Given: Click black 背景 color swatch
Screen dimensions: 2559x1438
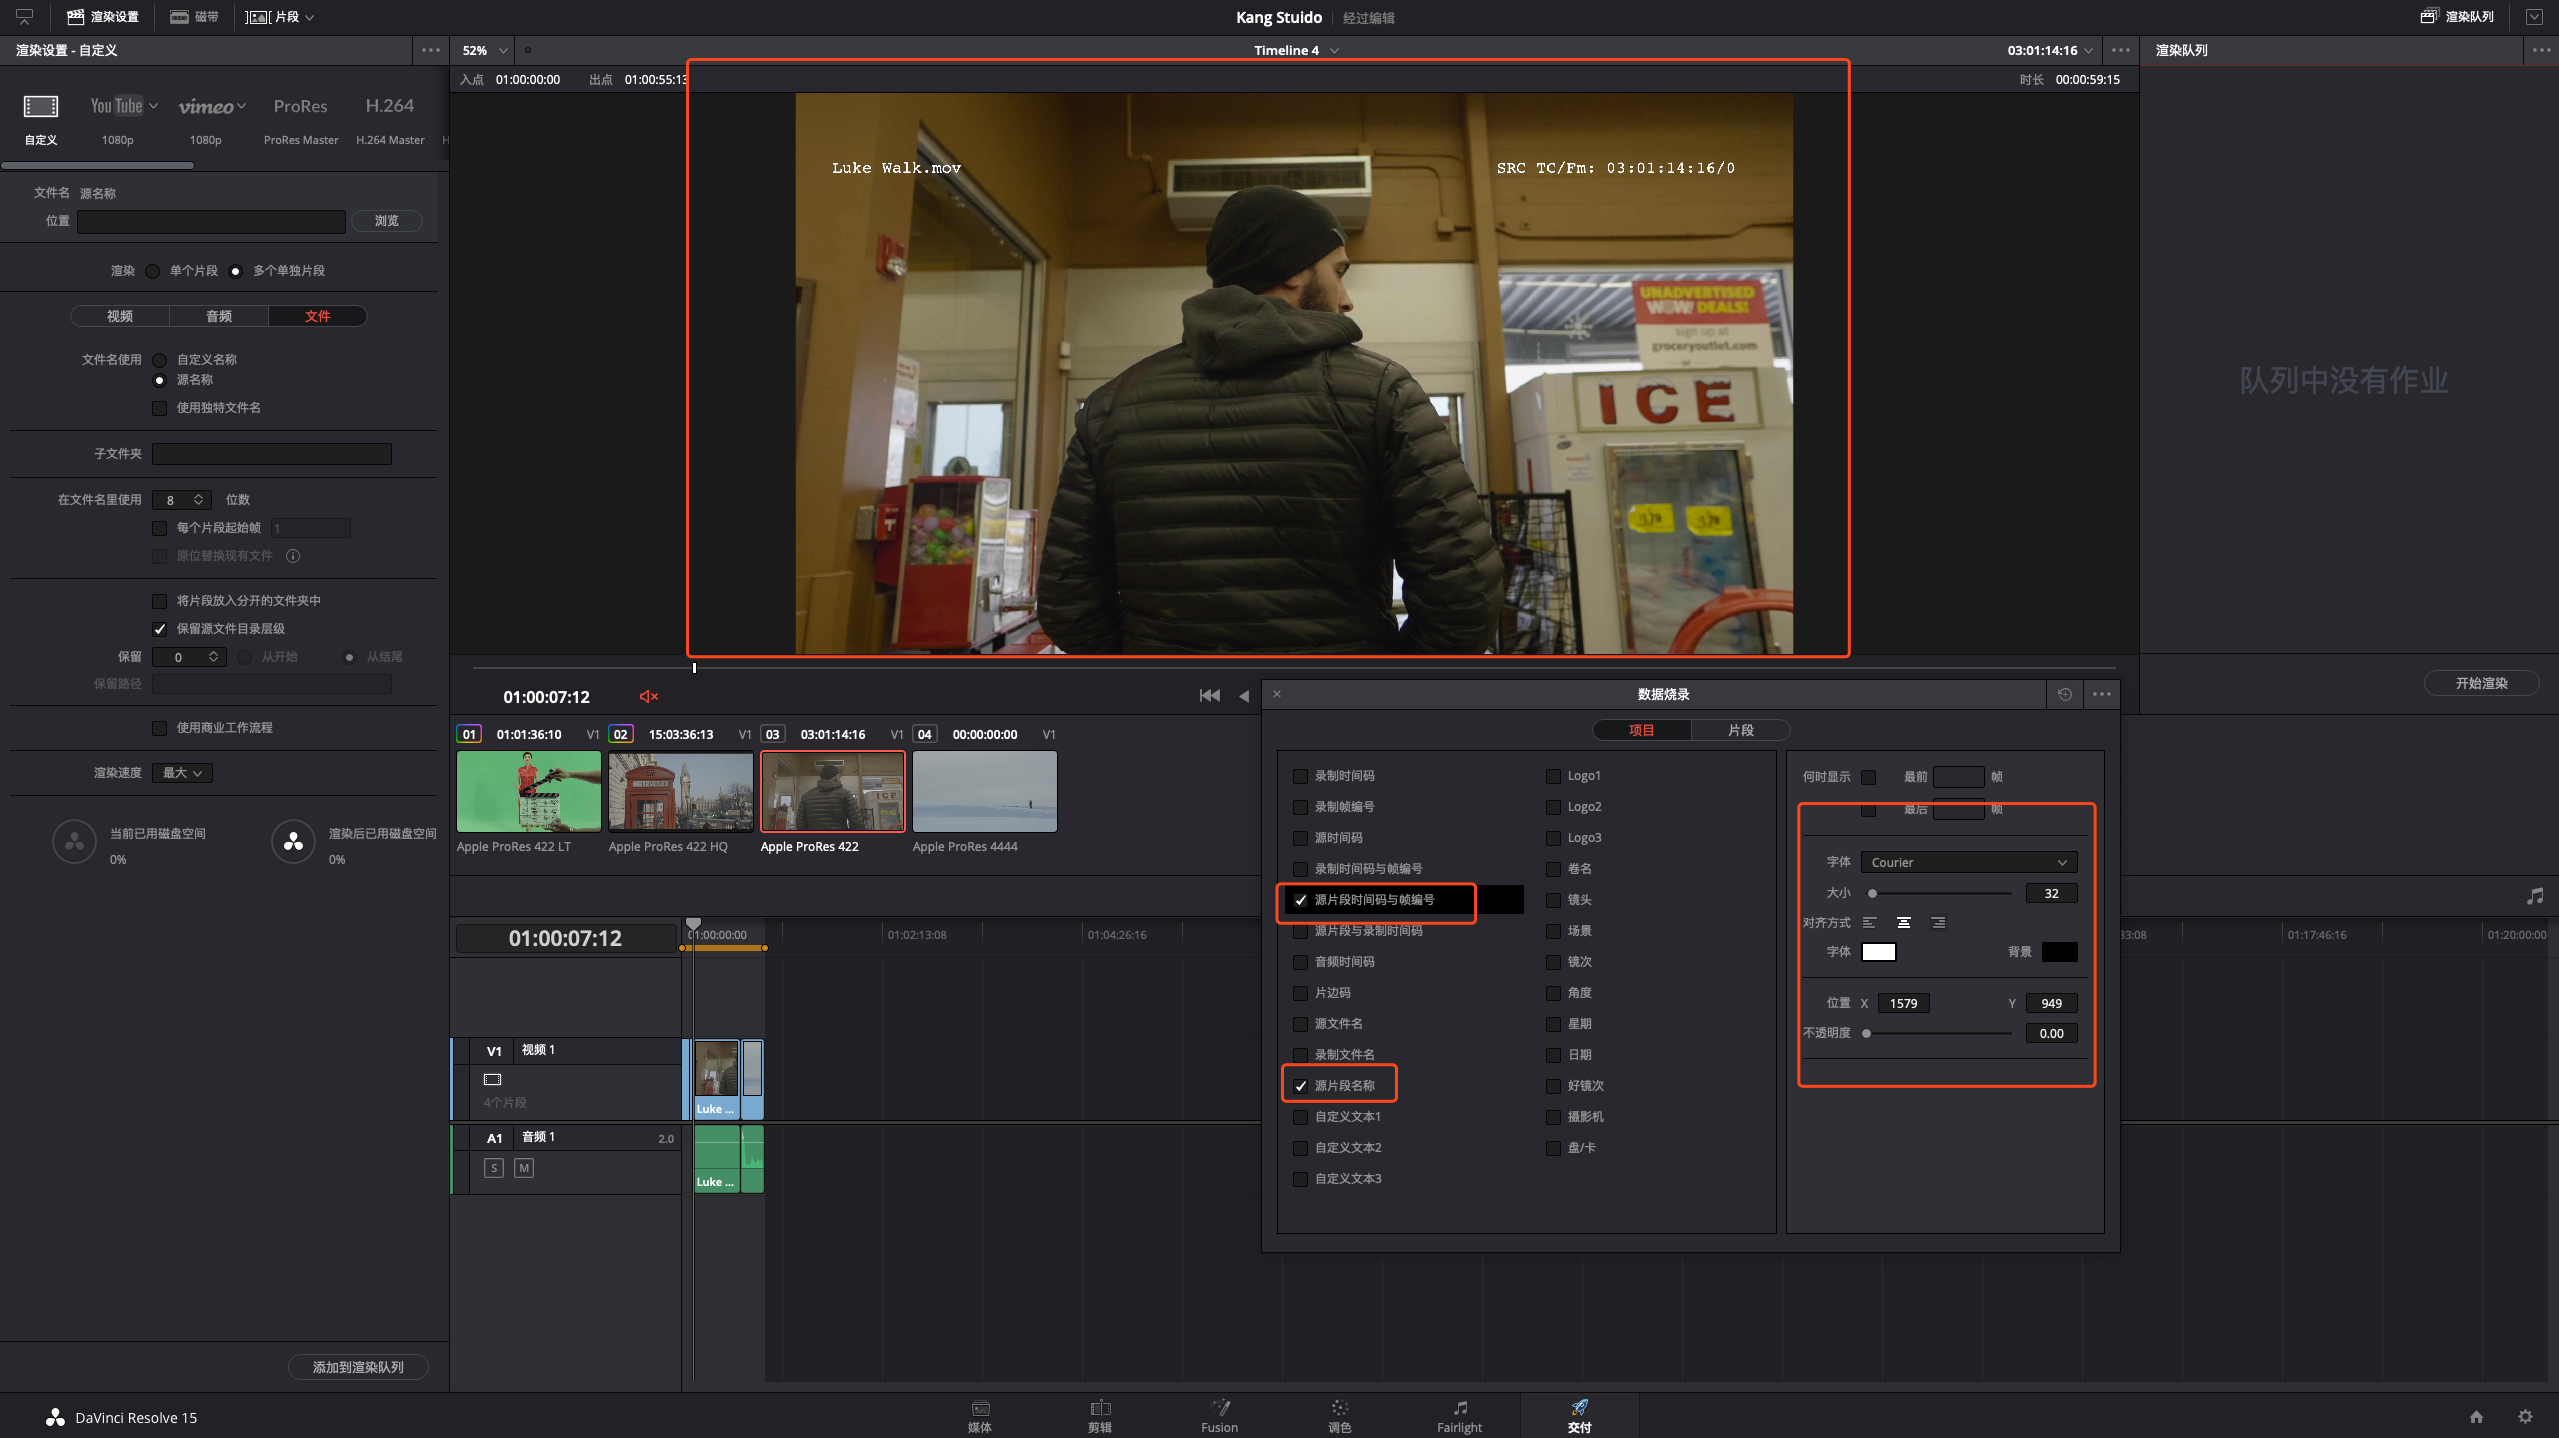Looking at the screenshot, I should tap(2059, 952).
